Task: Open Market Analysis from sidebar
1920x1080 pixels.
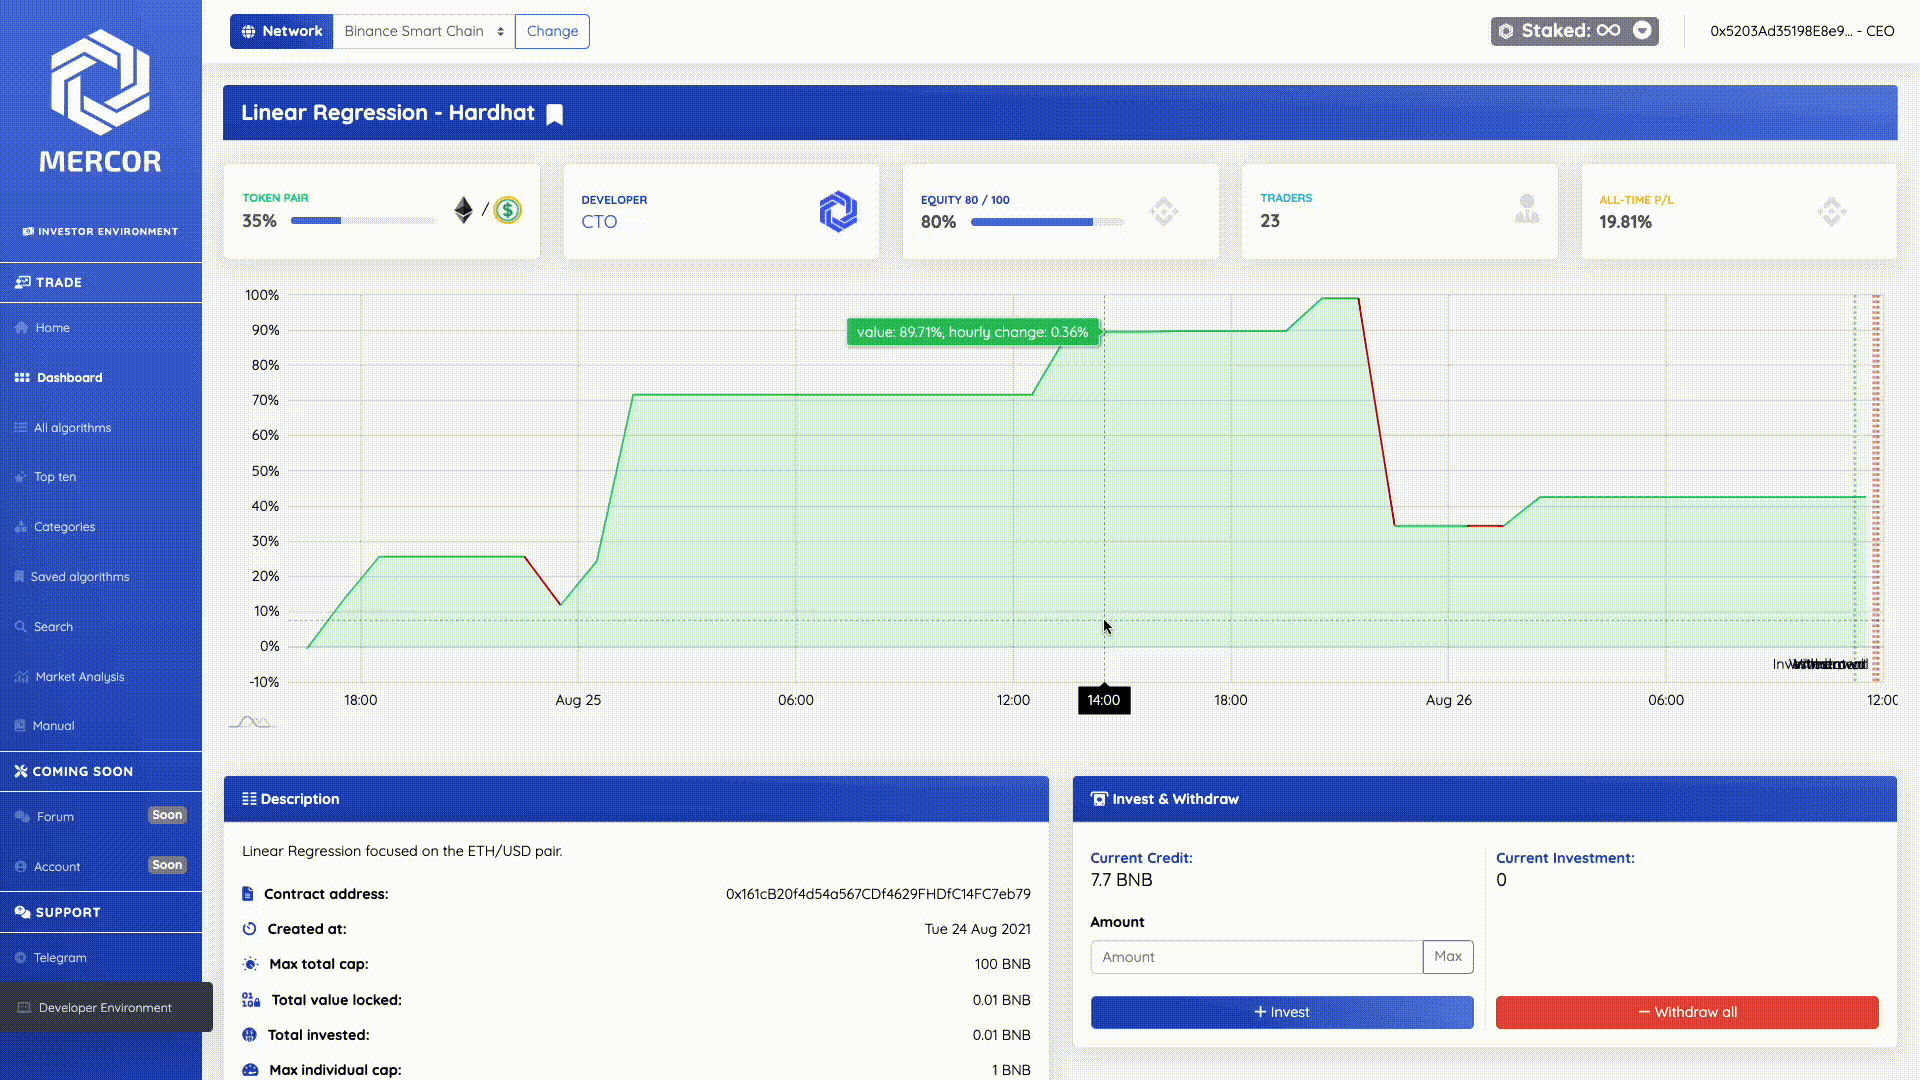Action: 79,677
